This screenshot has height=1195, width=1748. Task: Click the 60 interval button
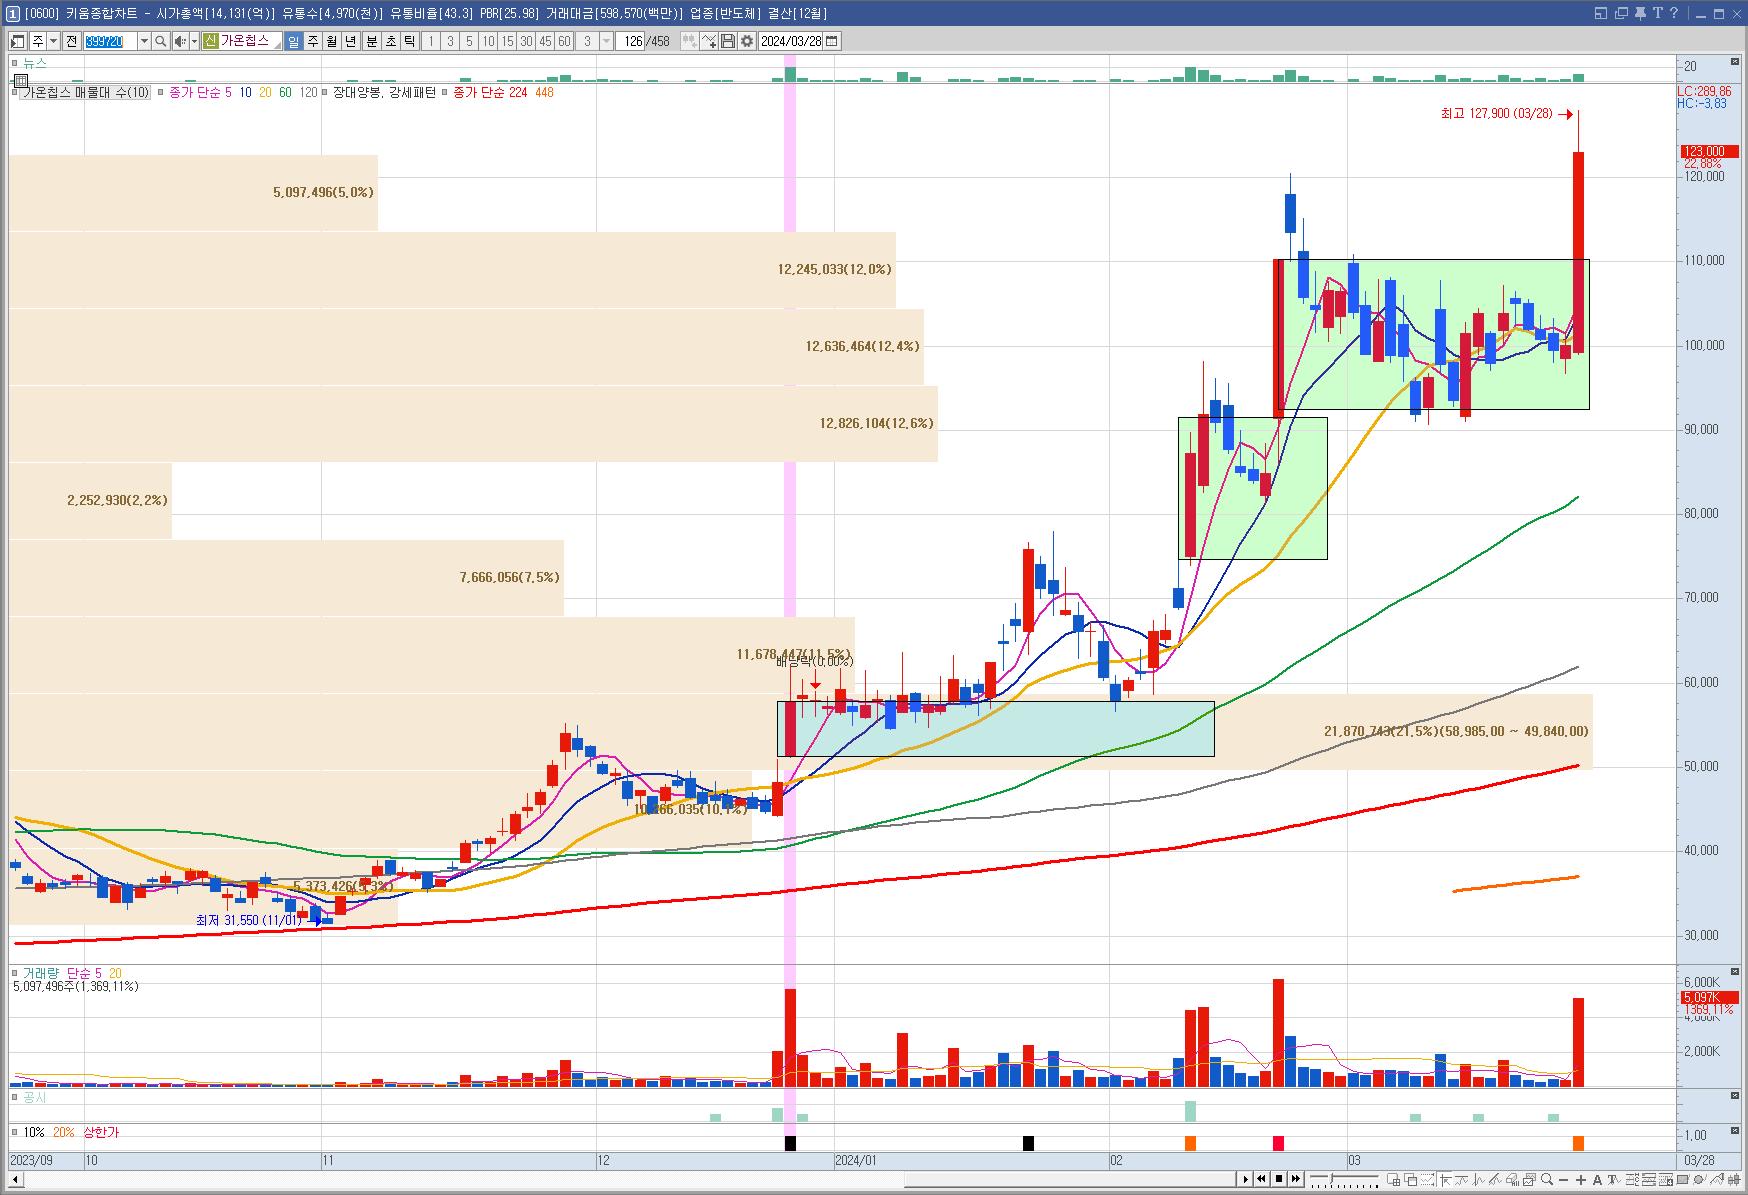[564, 41]
